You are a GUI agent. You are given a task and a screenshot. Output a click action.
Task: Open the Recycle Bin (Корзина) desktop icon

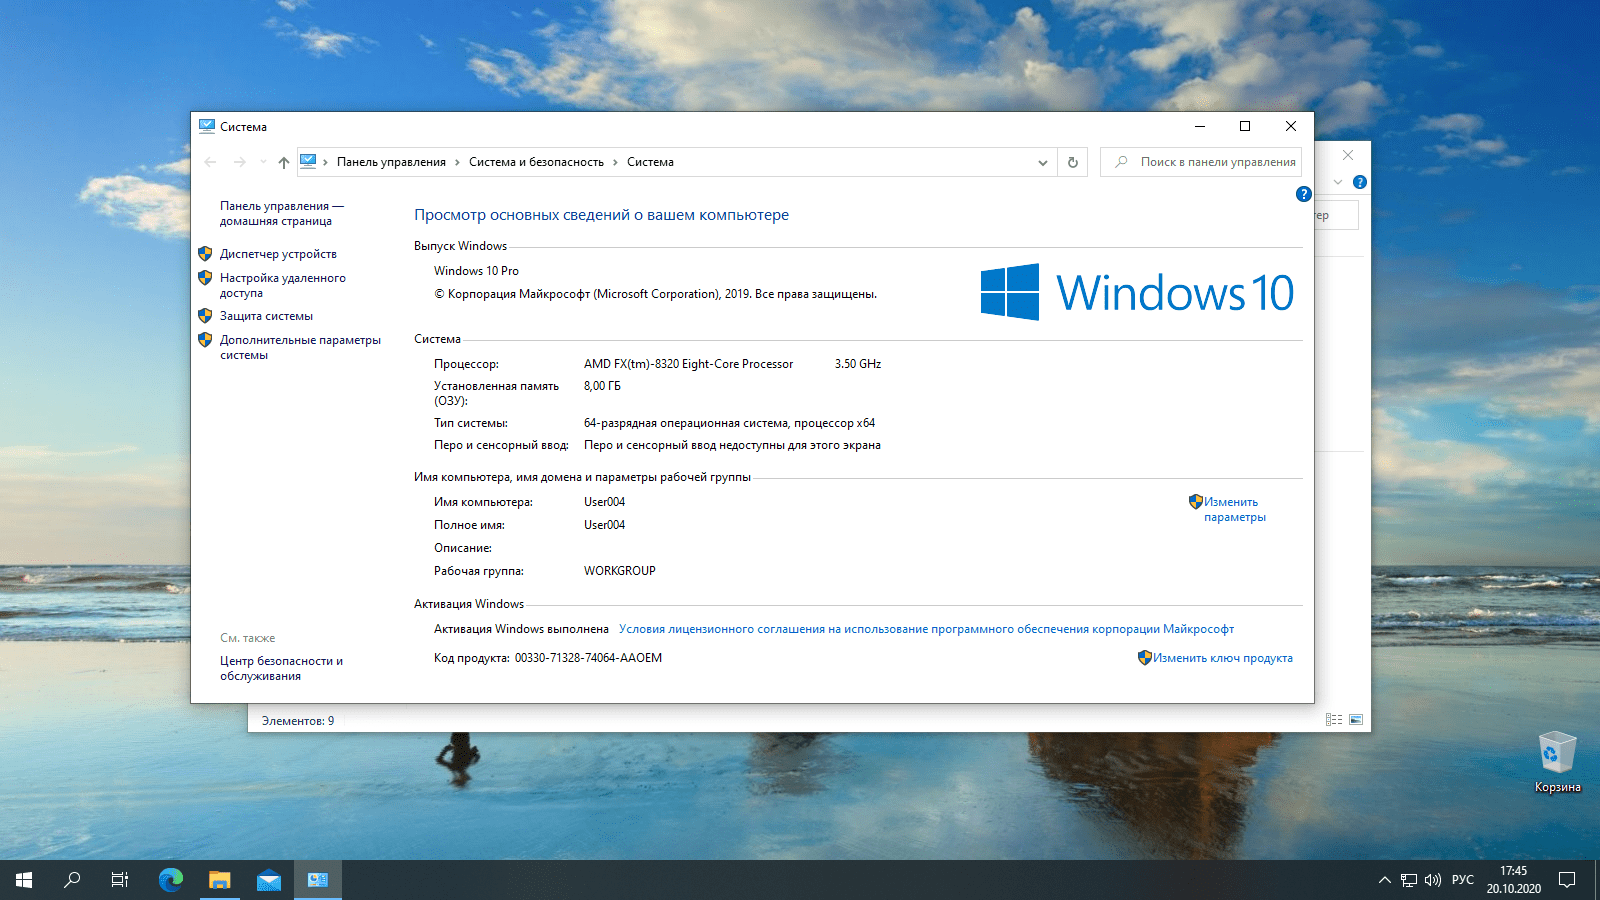click(x=1557, y=763)
